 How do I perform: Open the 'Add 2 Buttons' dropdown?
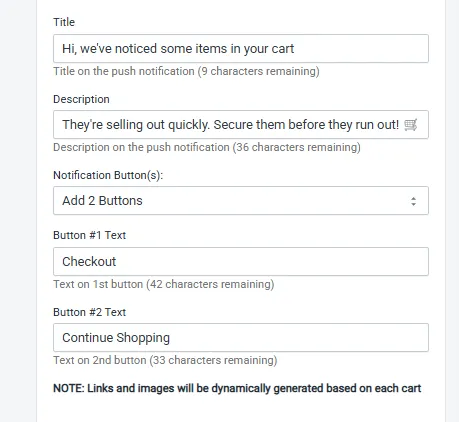241,201
